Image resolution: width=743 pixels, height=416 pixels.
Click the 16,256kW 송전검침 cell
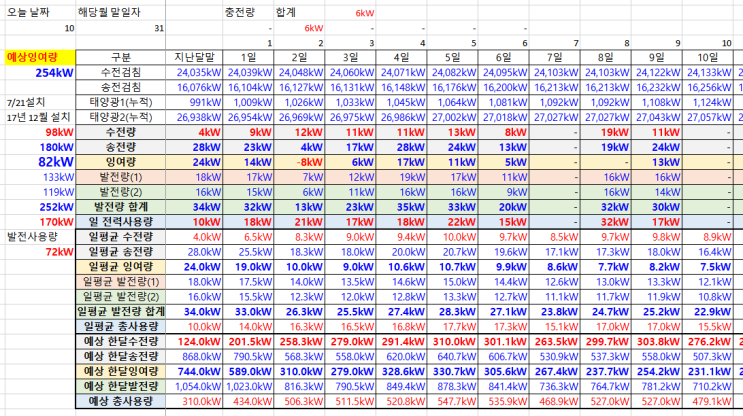click(707, 87)
